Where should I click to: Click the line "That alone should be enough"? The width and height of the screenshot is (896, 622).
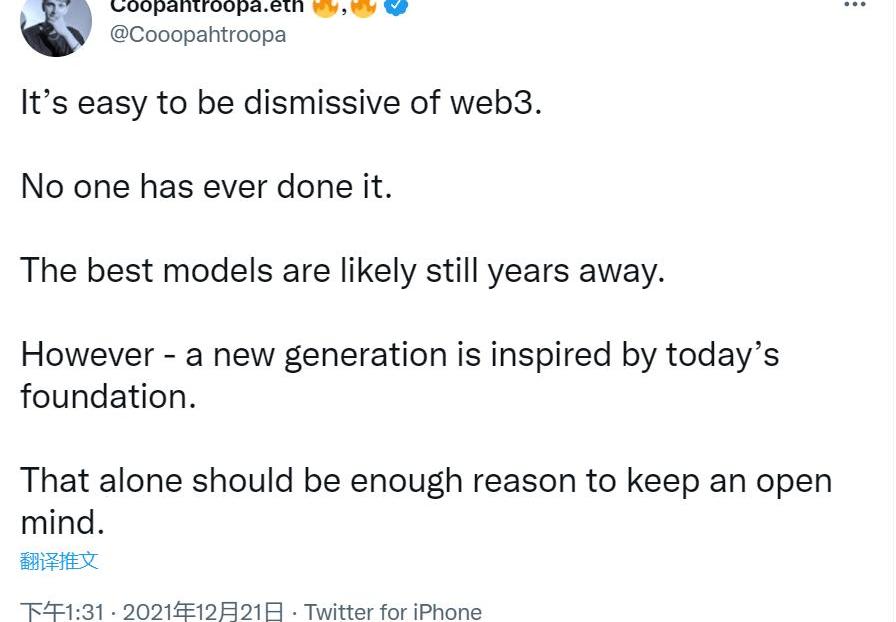click(x=426, y=480)
